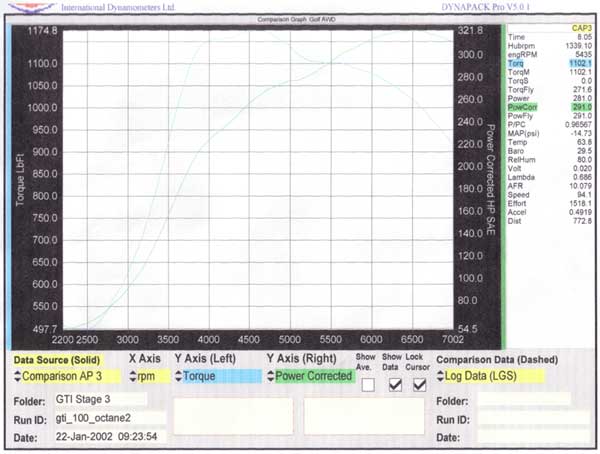Toggle the Show Data checkbox
This screenshot has width=600, height=454.
point(395,385)
